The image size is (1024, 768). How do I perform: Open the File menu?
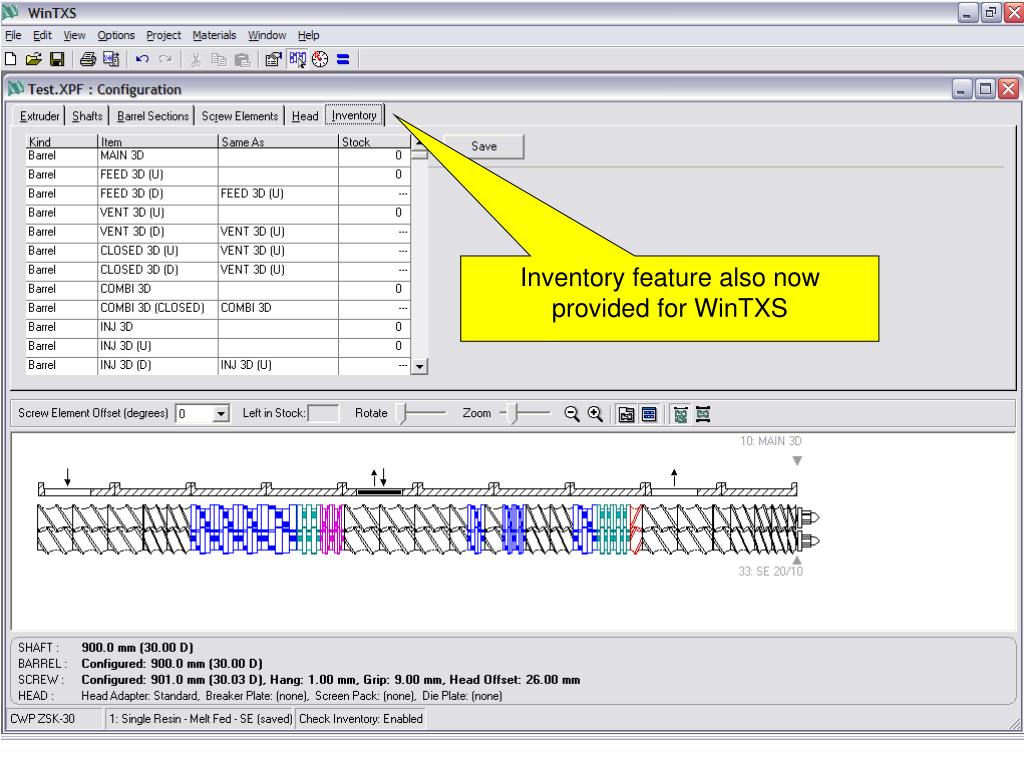(x=13, y=35)
